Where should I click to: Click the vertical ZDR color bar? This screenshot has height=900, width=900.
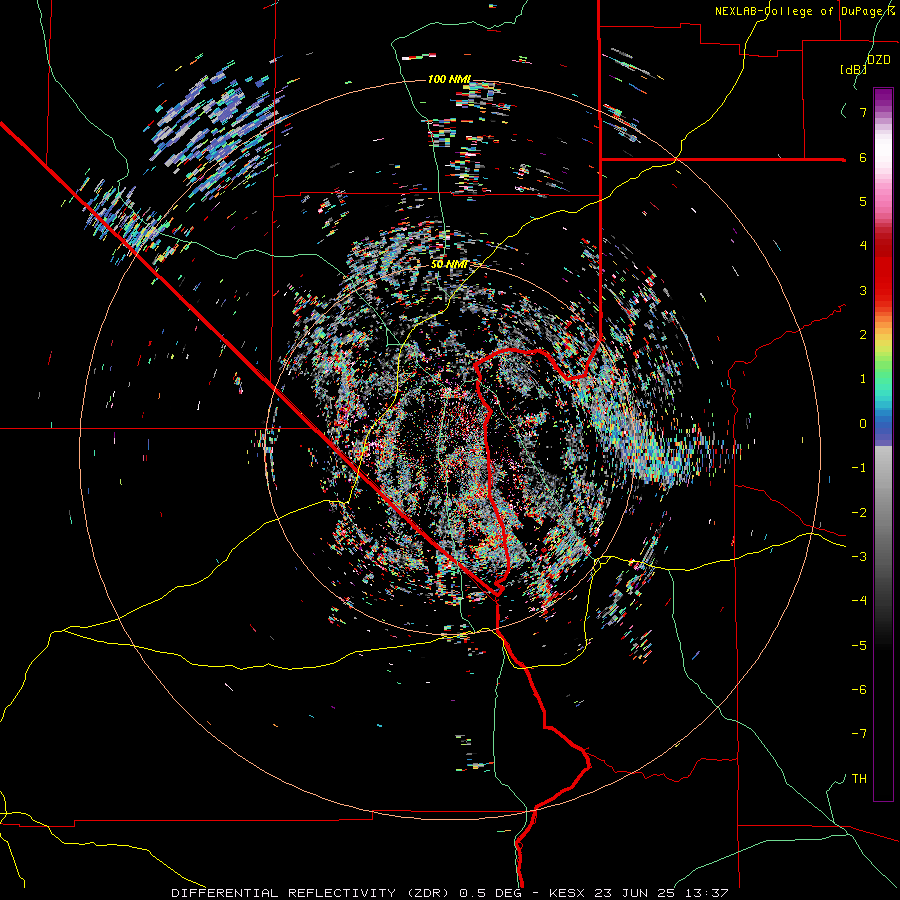(x=883, y=444)
